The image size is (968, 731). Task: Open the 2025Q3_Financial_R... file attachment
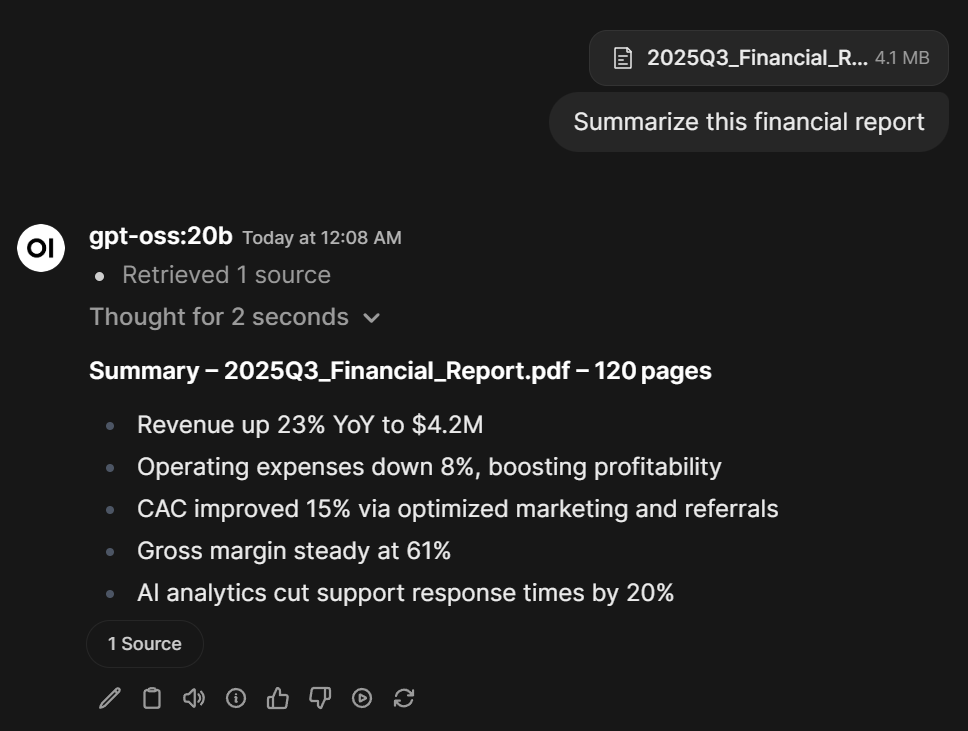(x=757, y=58)
